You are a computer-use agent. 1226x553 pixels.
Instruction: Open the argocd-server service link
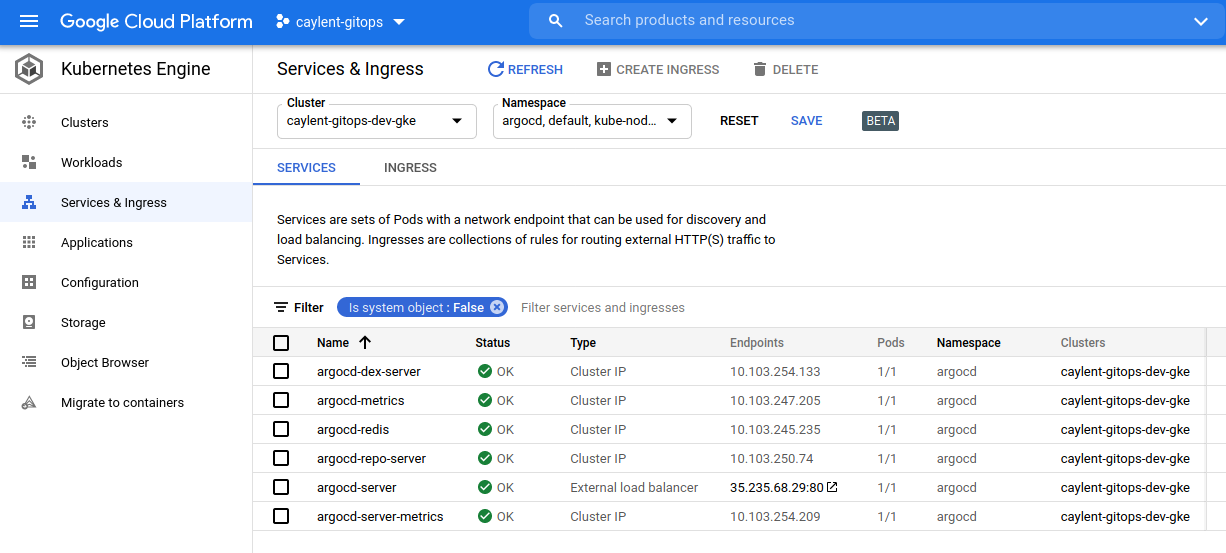(357, 487)
